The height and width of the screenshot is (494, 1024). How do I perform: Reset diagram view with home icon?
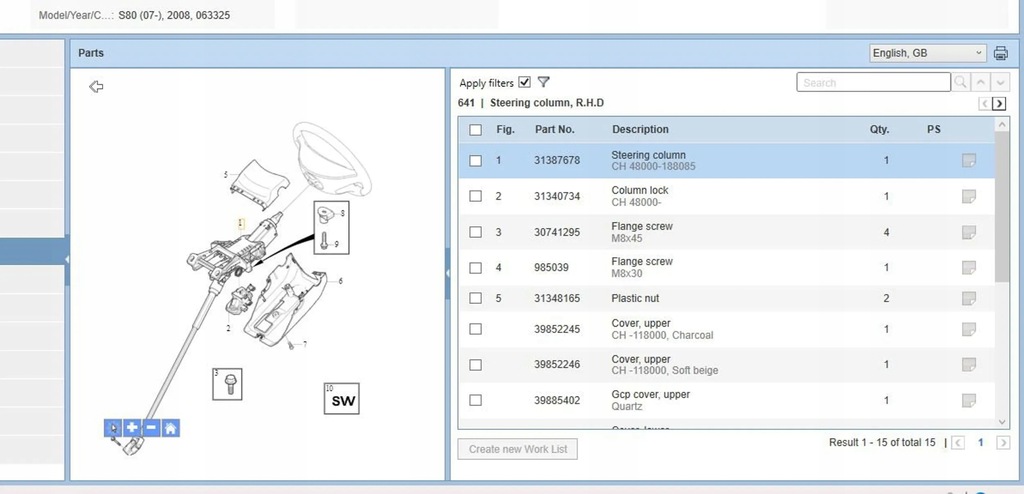(x=170, y=428)
